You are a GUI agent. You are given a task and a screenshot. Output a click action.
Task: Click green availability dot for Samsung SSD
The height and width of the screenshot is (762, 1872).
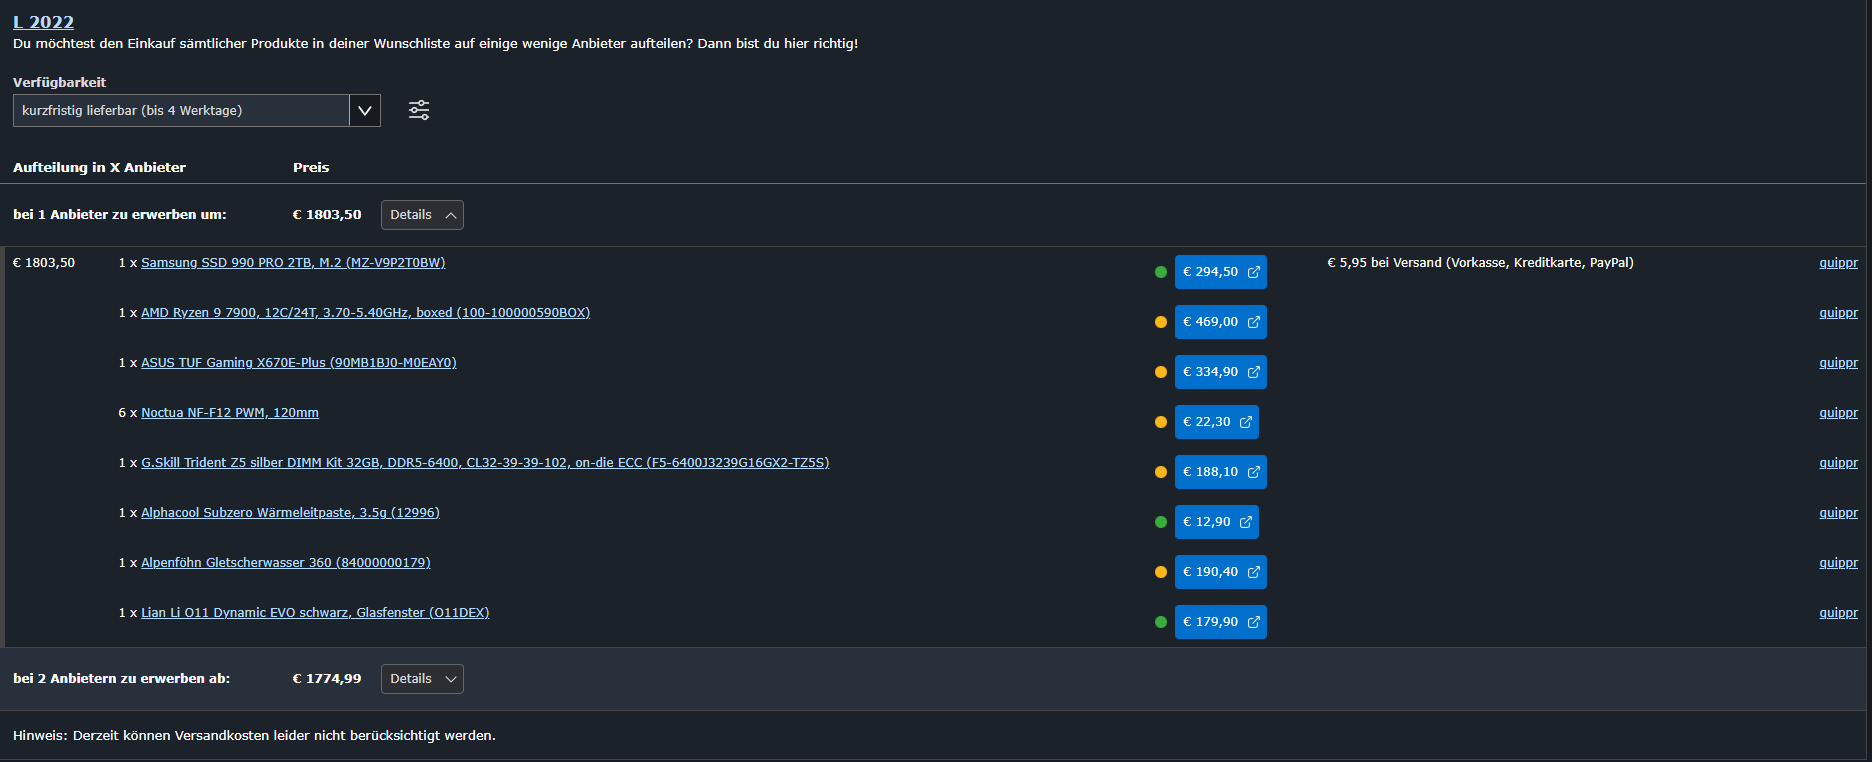coord(1161,272)
